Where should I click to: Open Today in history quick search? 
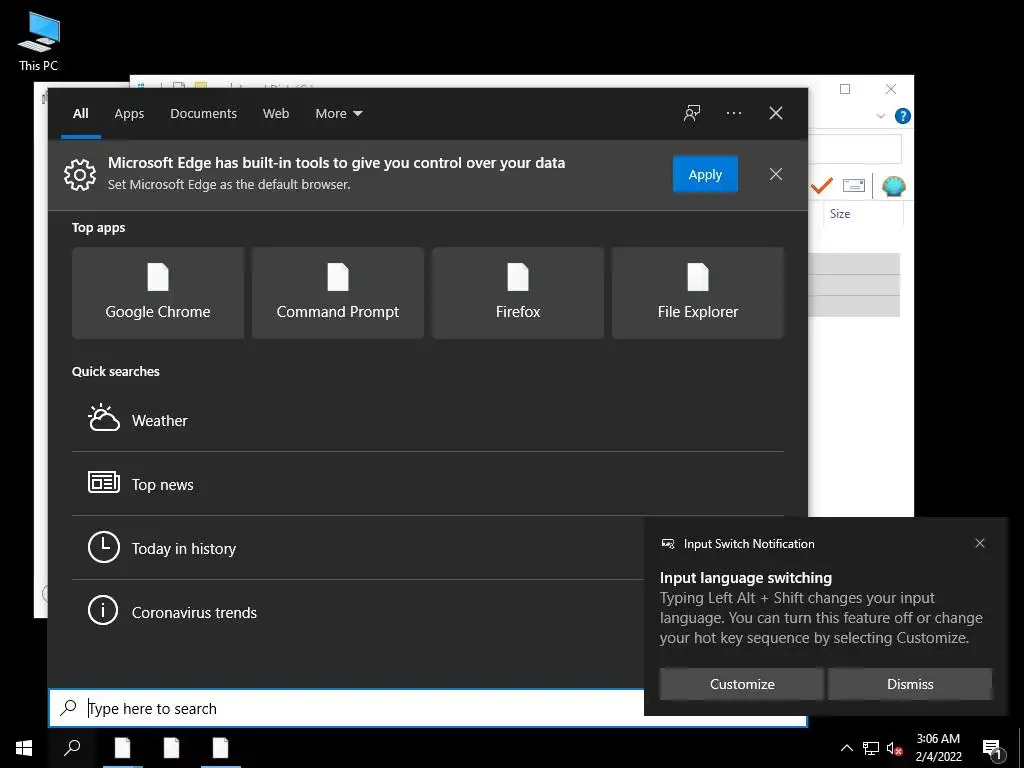[358, 548]
